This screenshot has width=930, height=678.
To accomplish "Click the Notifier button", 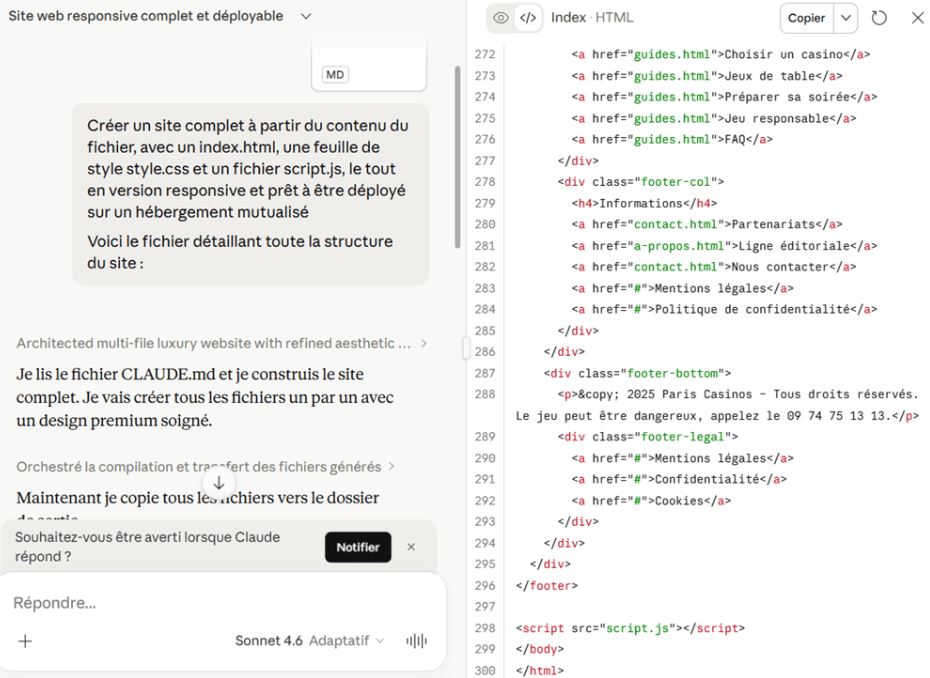I will 358,547.
